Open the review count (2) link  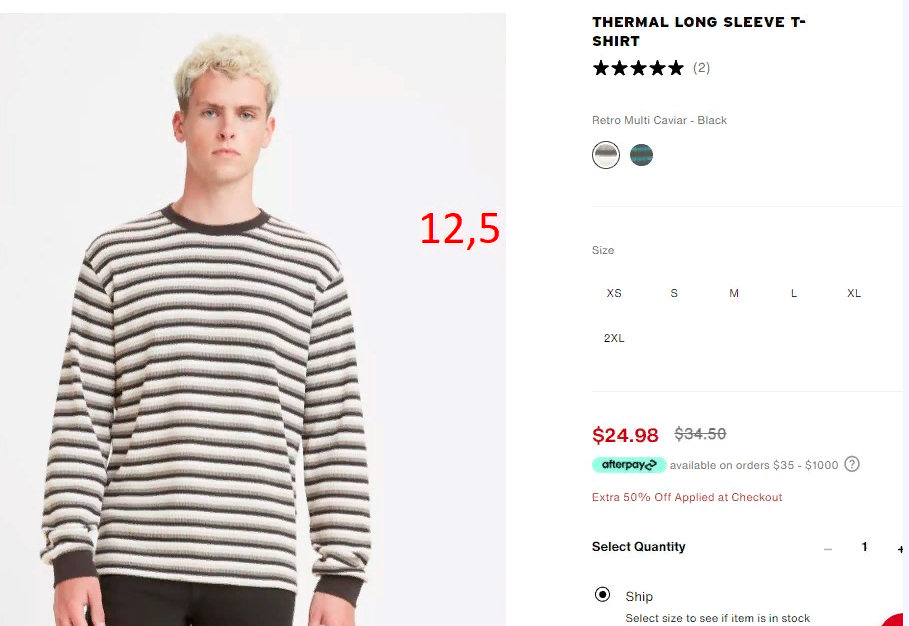pyautogui.click(x=701, y=68)
